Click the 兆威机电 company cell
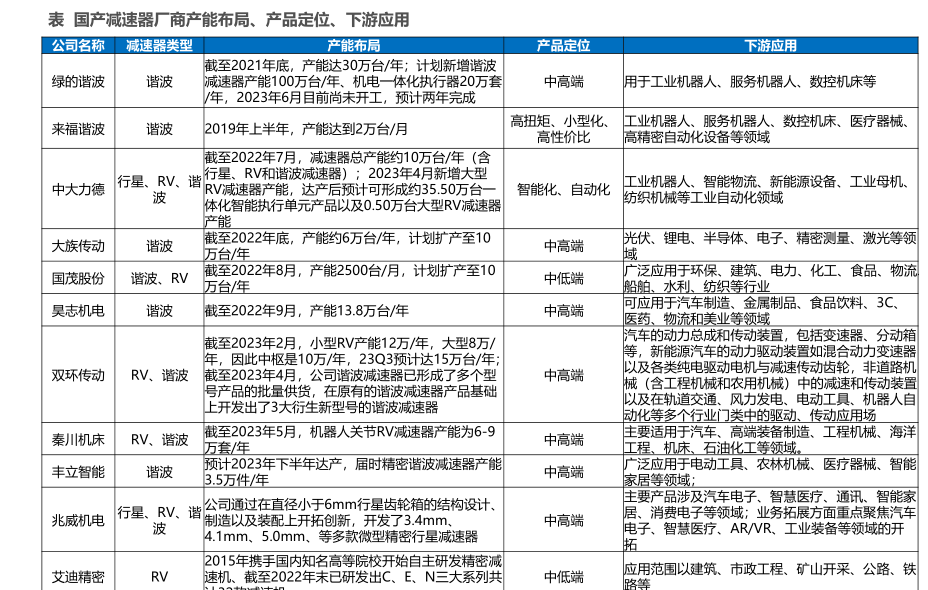This screenshot has width=928, height=590. 78,520
